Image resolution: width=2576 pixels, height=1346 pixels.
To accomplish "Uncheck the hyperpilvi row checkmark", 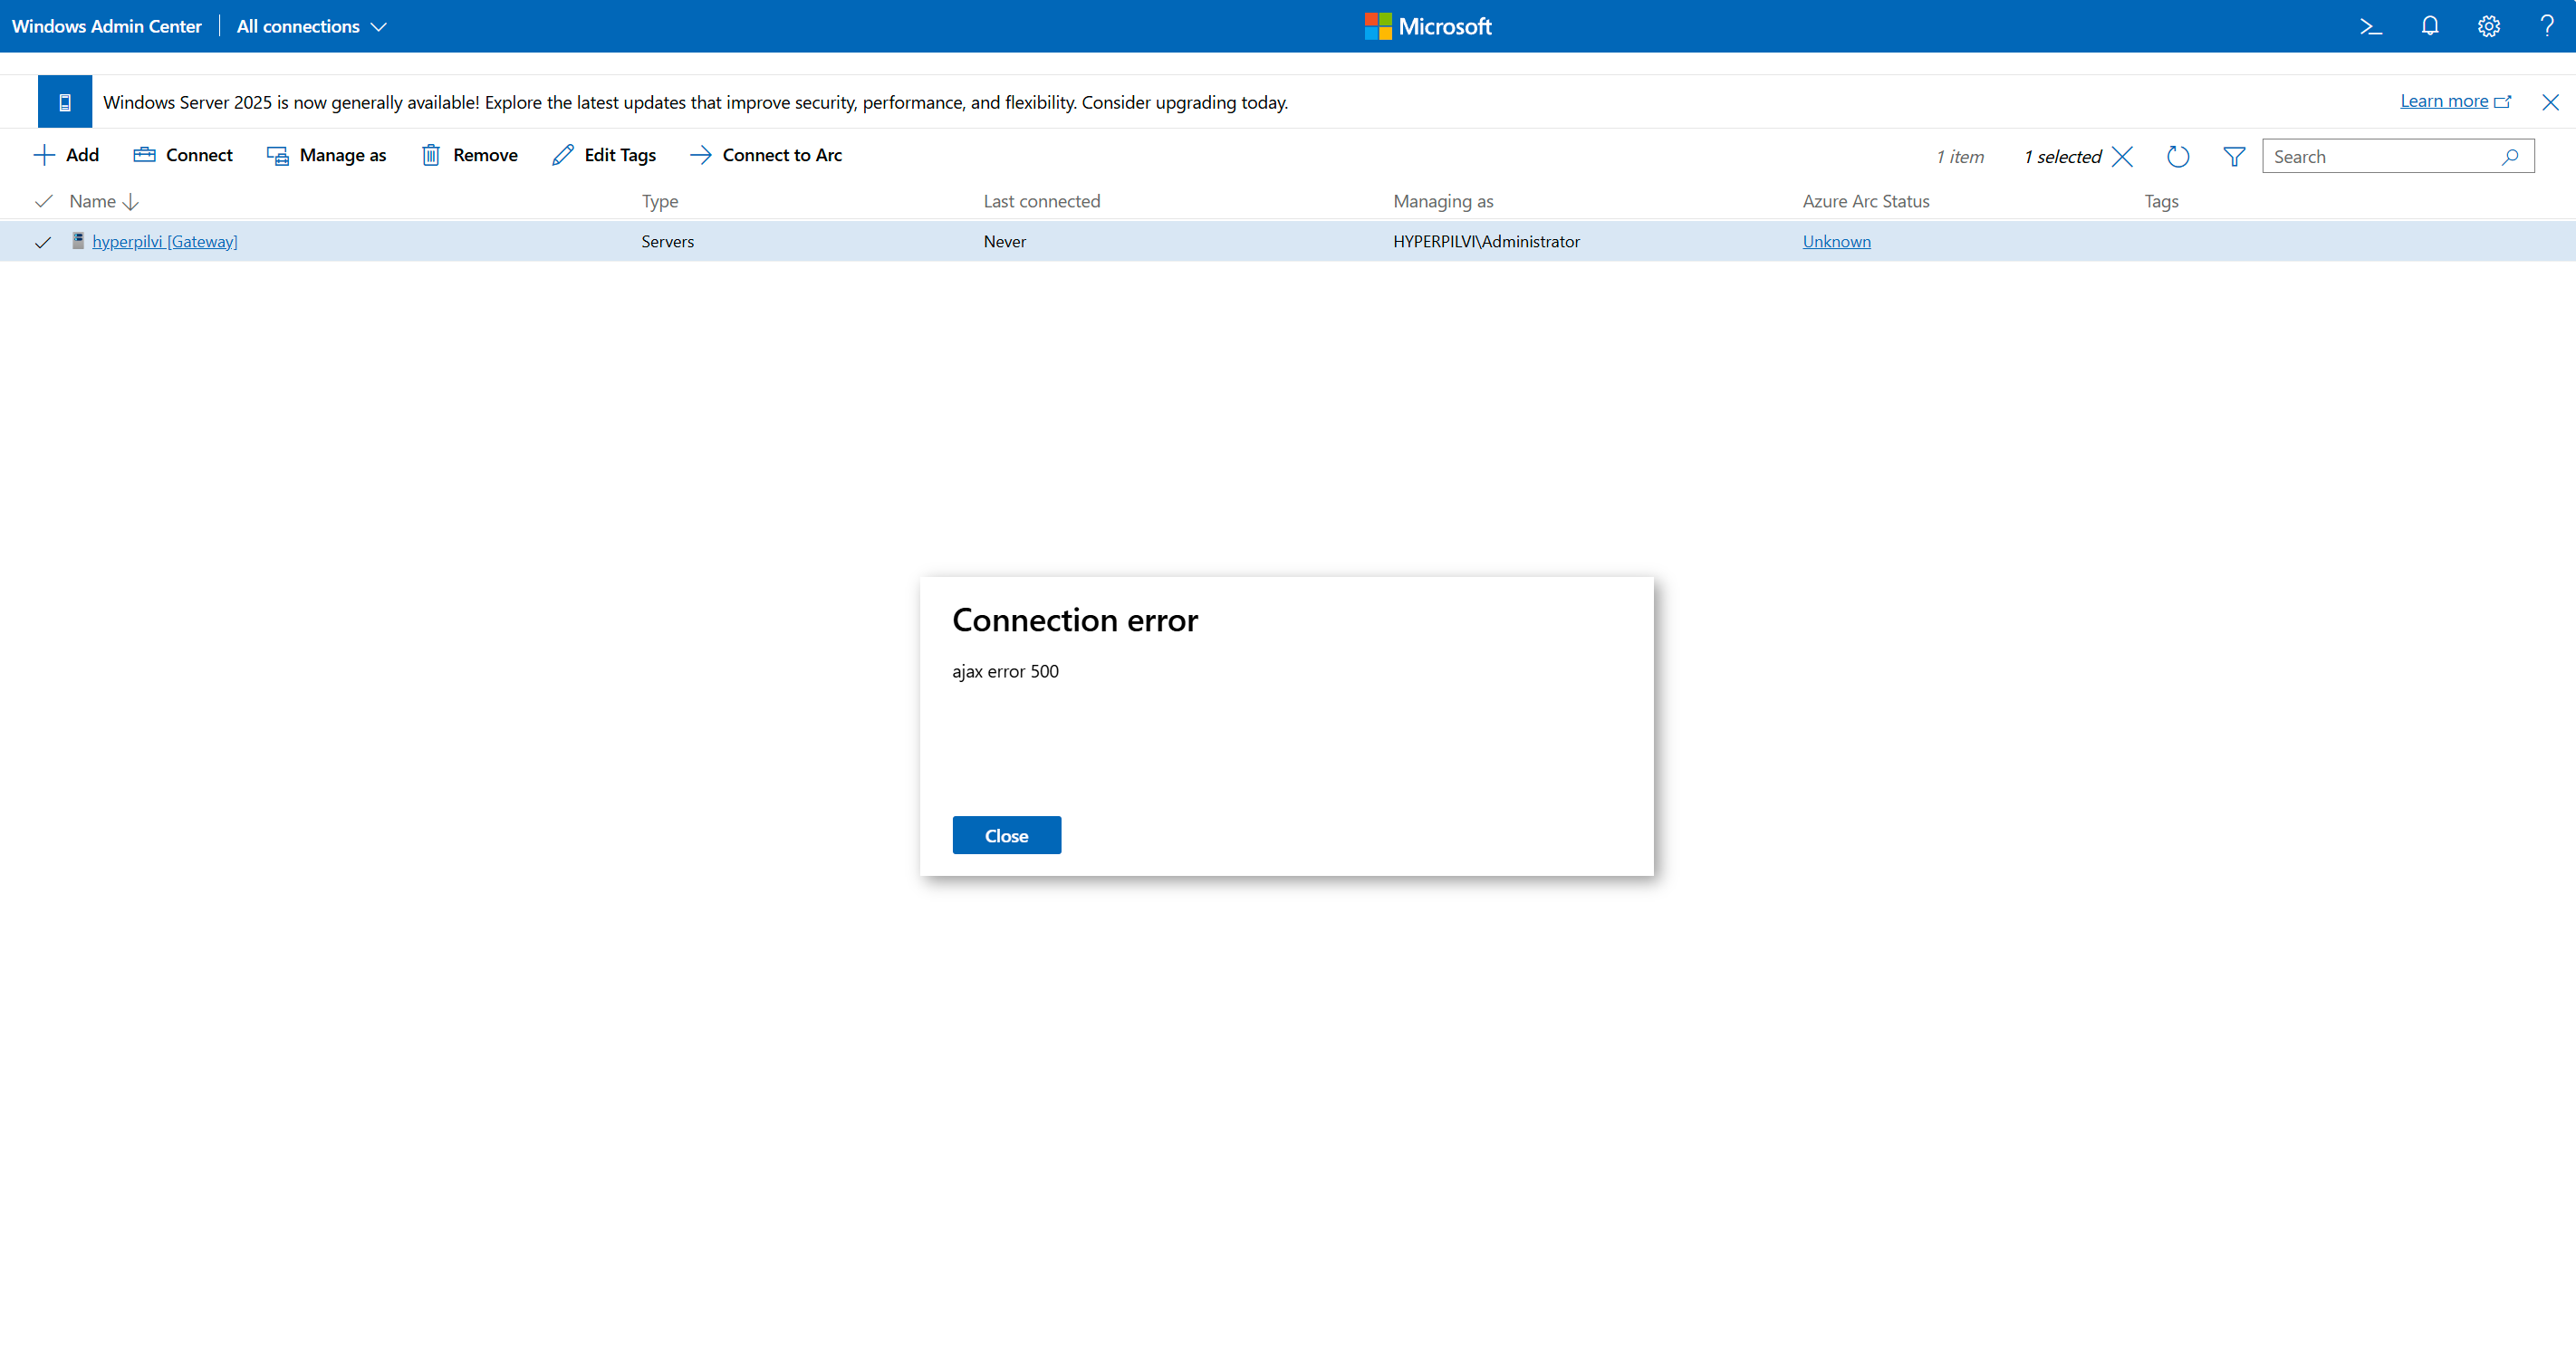I will coord(43,242).
